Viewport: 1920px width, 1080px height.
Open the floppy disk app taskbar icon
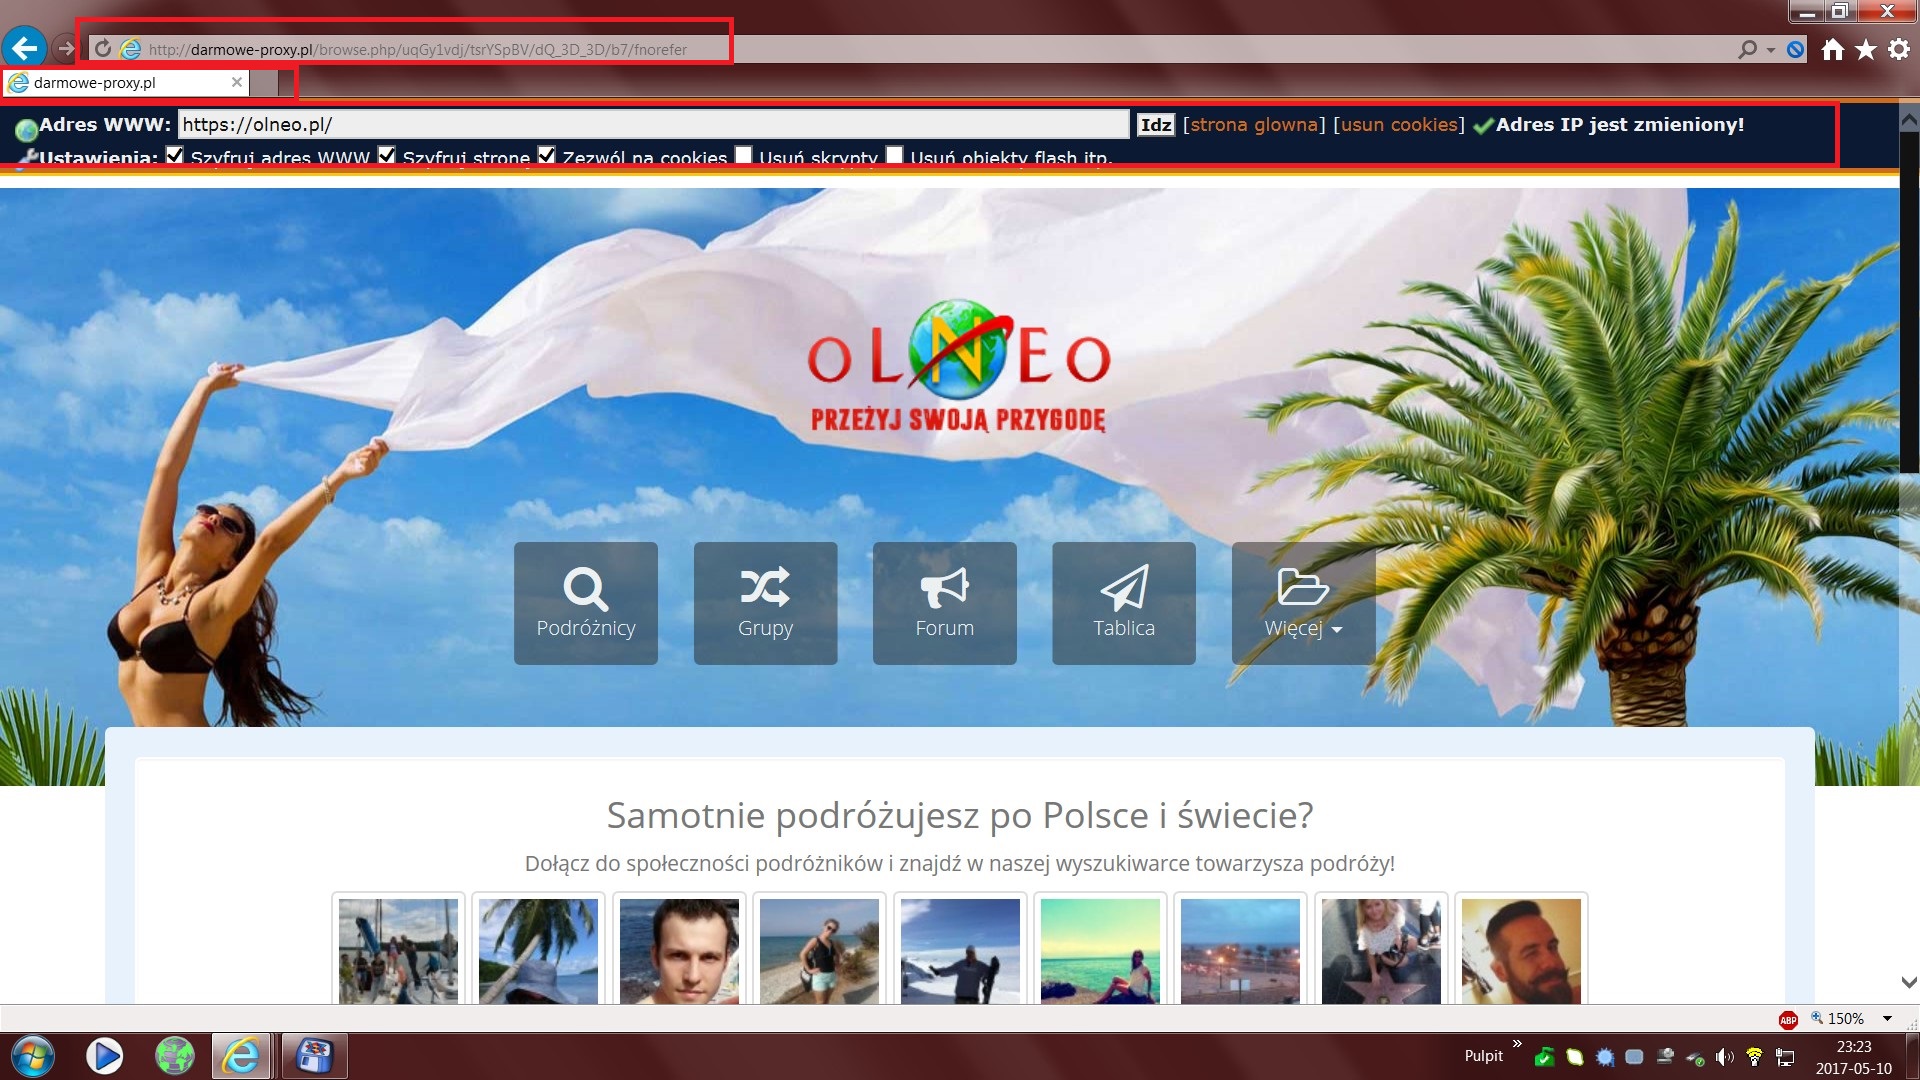coord(315,1056)
